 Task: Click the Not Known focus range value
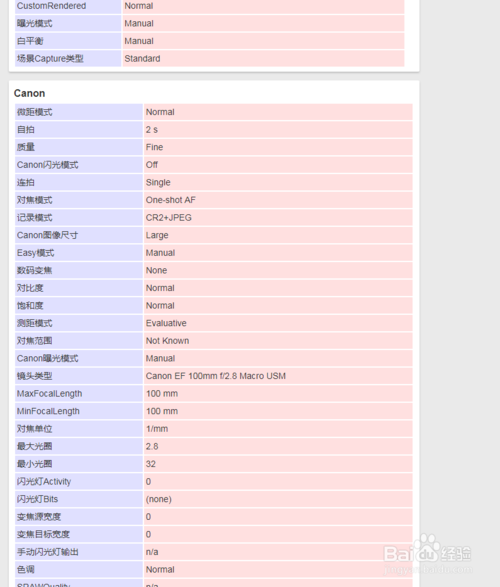click(x=167, y=341)
